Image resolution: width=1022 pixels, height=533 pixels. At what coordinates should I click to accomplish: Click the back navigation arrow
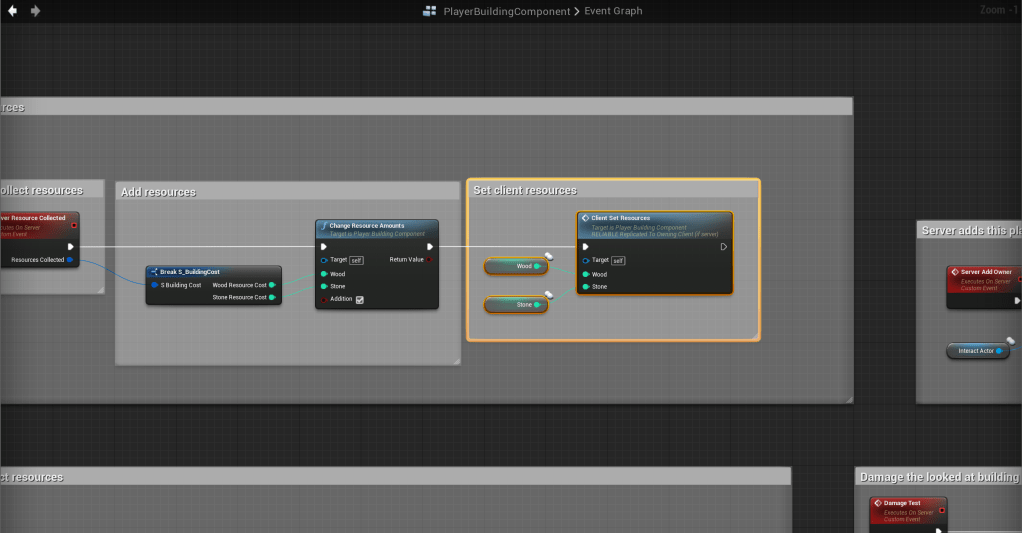(13, 11)
